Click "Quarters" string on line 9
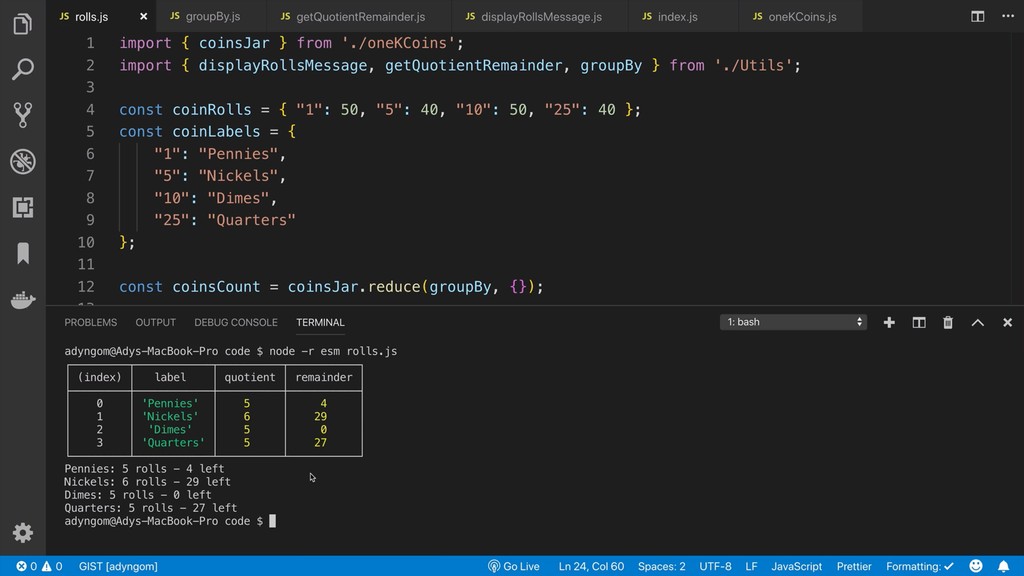The width and height of the screenshot is (1024, 576). [251, 221]
